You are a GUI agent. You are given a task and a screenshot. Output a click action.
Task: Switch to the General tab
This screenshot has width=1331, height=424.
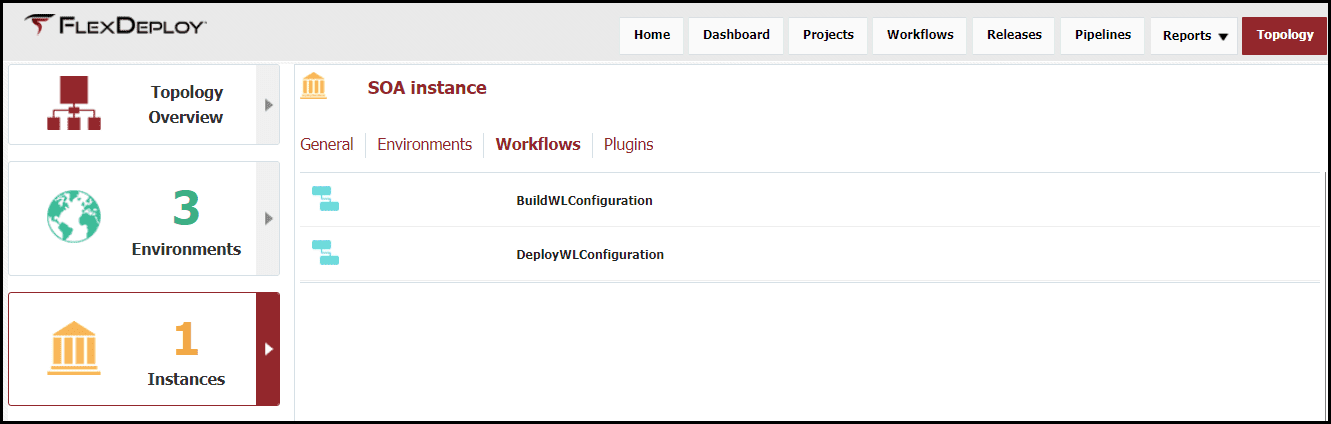[327, 144]
